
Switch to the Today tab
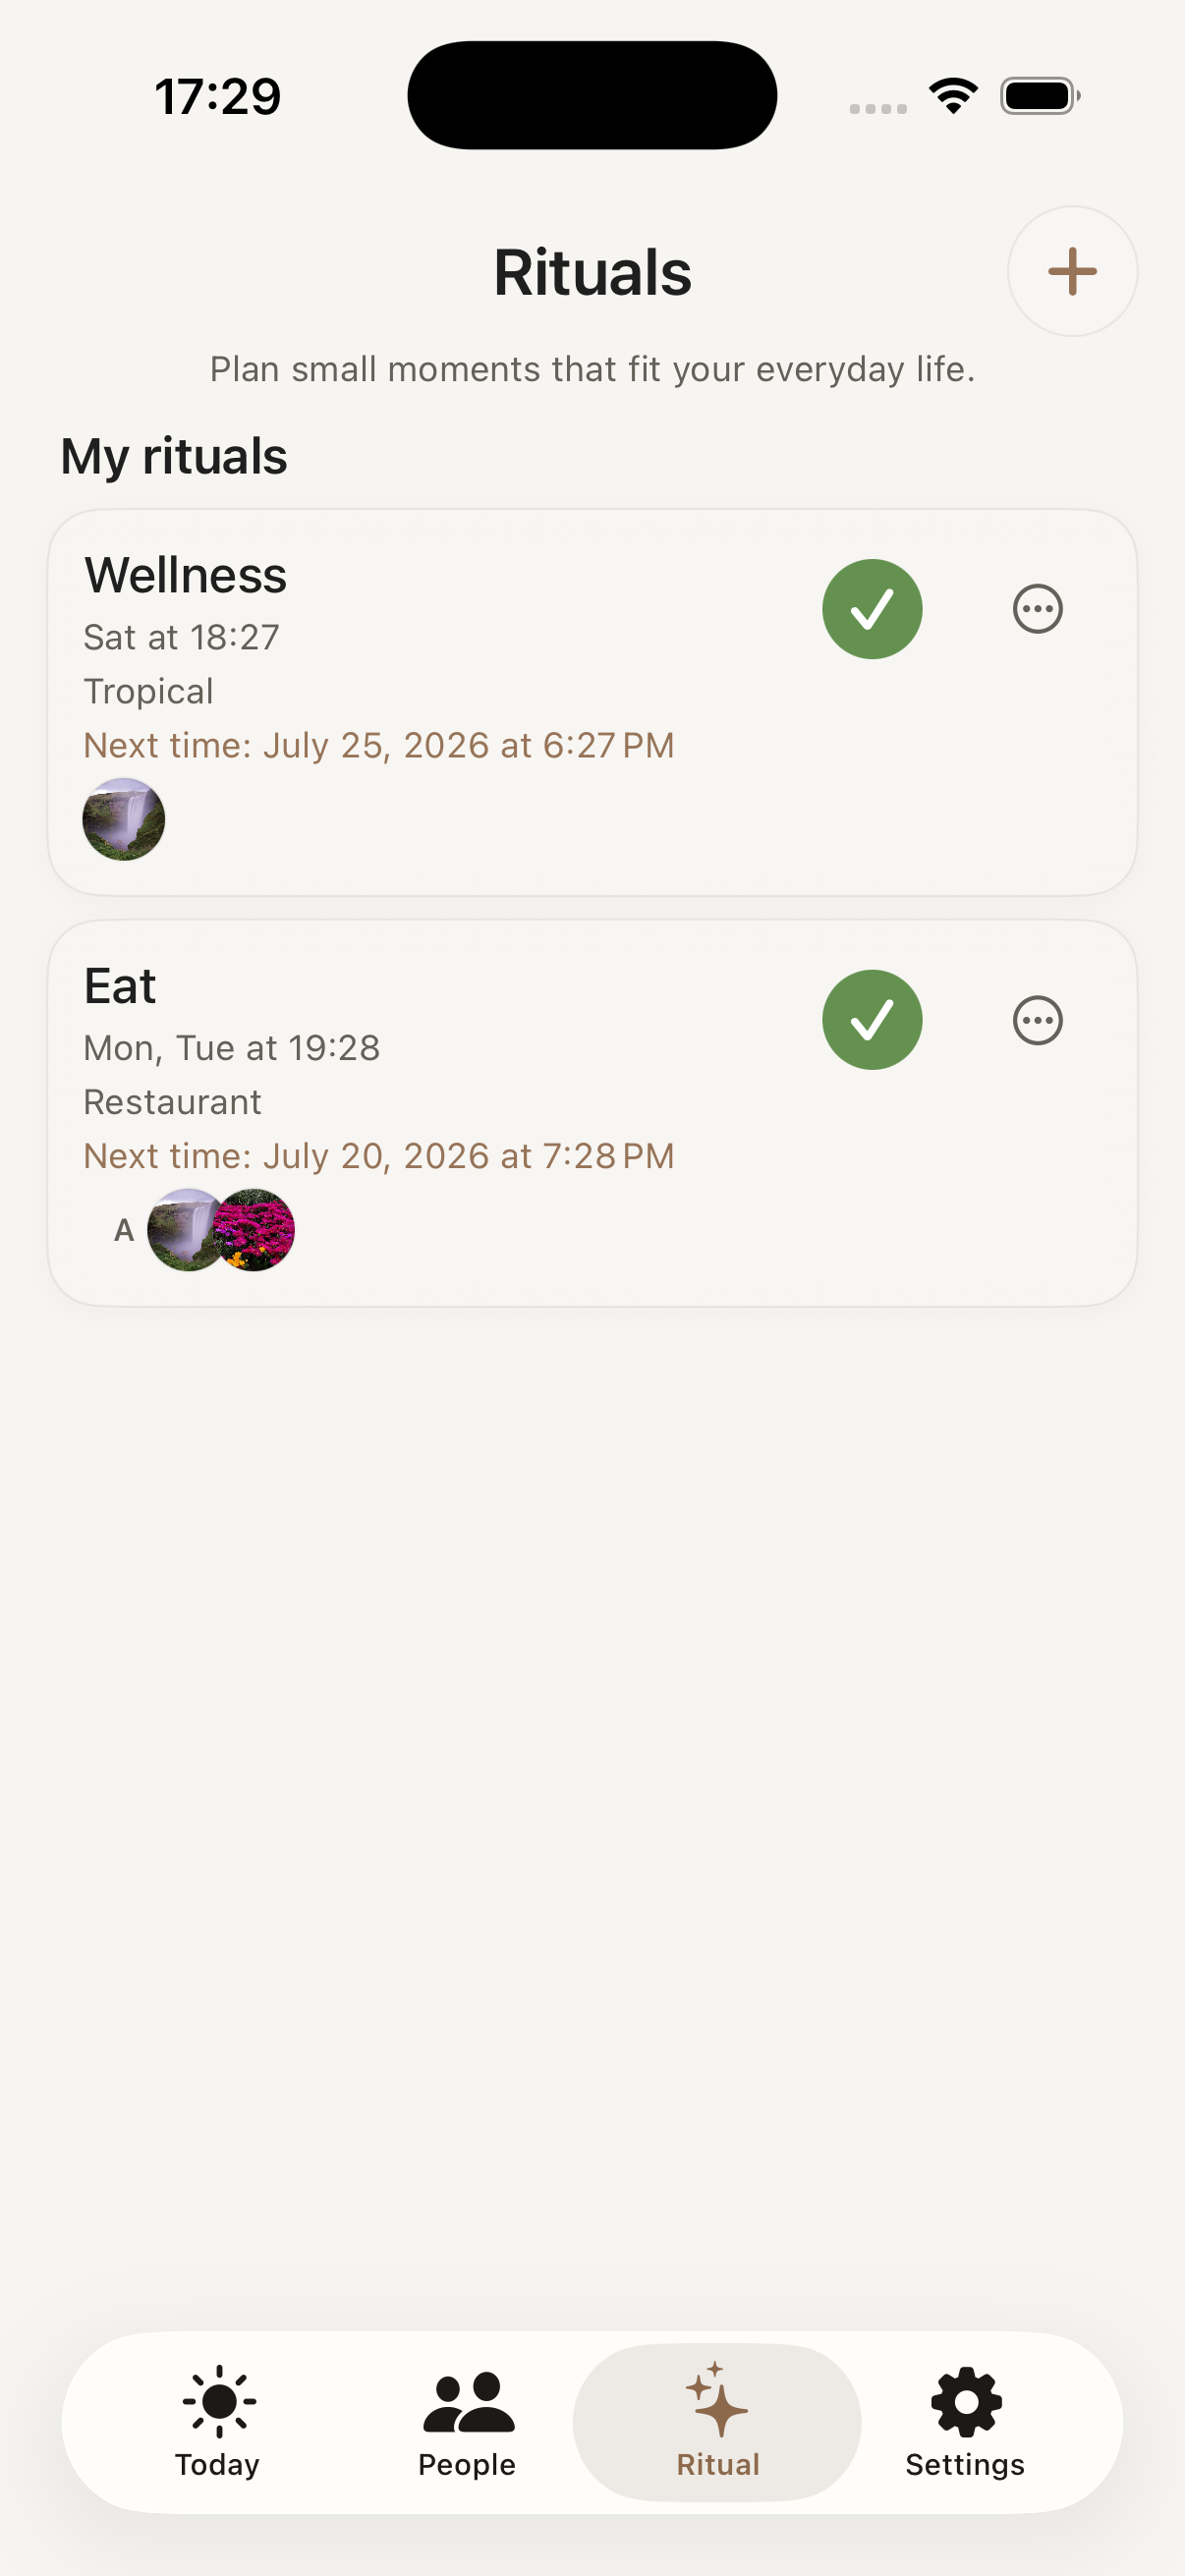218,2421
